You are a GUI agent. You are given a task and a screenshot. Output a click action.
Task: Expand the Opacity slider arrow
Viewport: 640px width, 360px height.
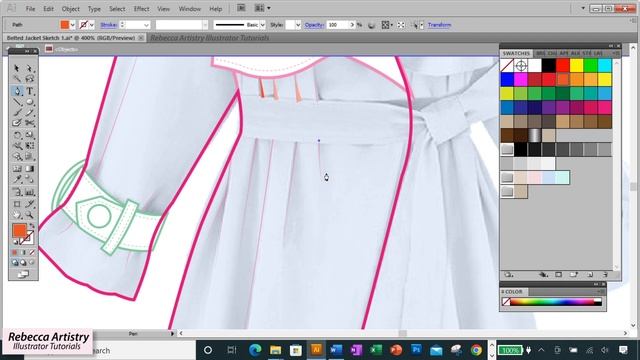(x=352, y=25)
